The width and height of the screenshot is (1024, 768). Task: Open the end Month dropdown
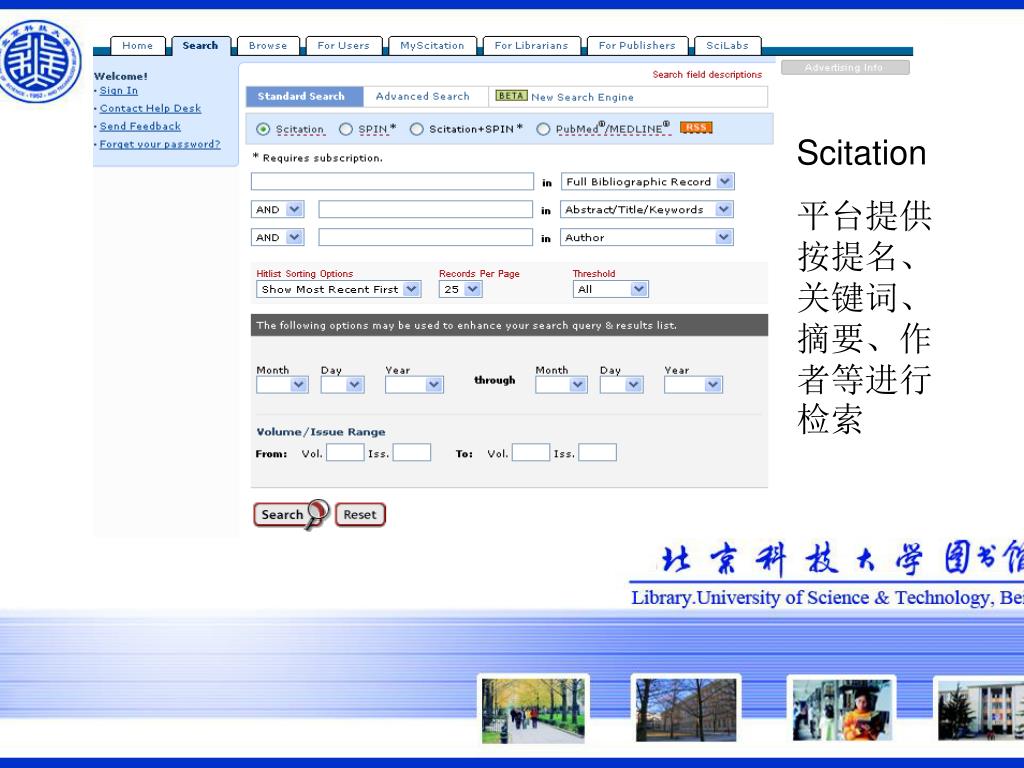561,385
